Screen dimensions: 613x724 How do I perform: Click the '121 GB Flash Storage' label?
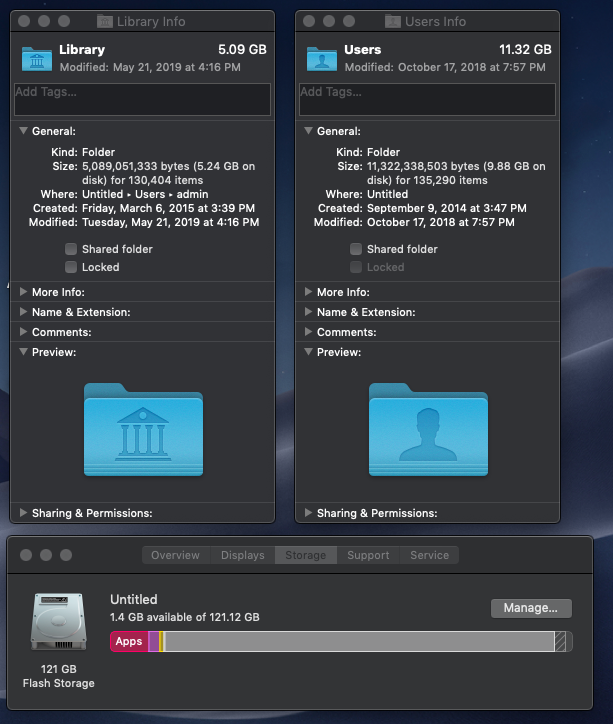tap(59, 676)
